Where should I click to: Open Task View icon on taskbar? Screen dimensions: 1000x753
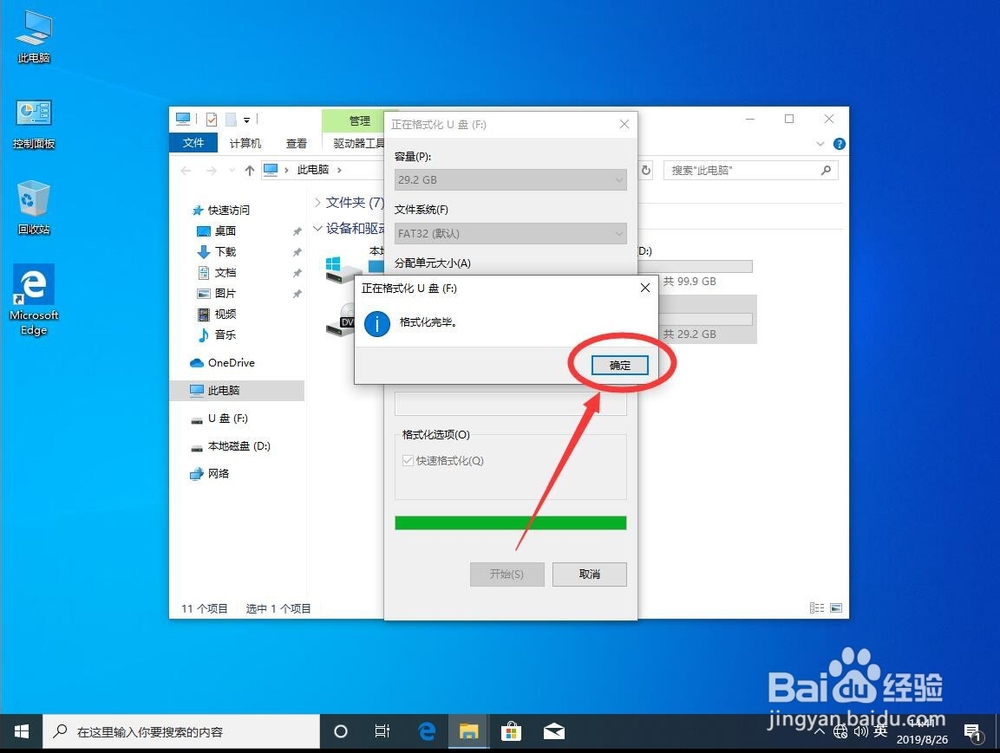pos(382,731)
